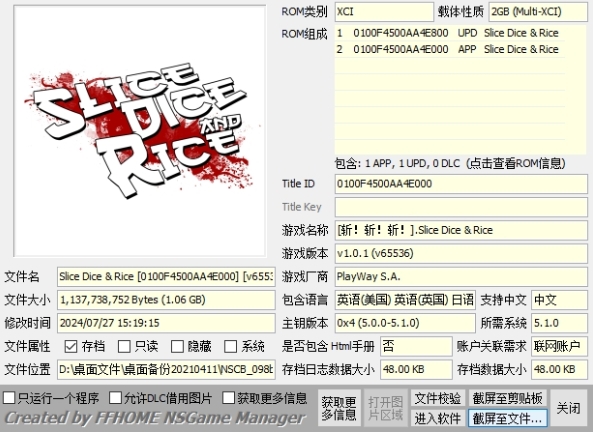Run 文件校验 file verification
Image resolution: width=593 pixels, height=432 pixels.
(x=438, y=398)
